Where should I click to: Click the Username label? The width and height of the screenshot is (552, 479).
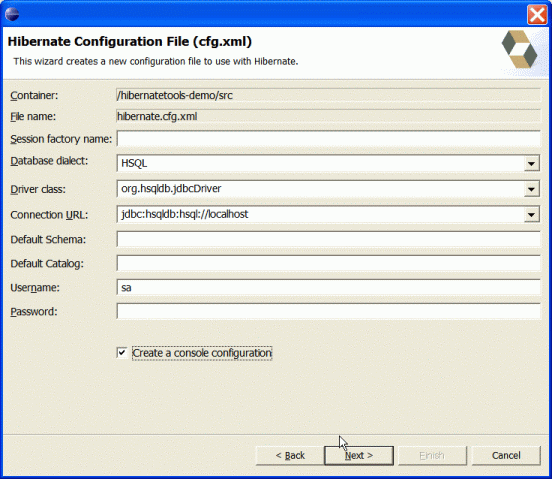[35, 288]
